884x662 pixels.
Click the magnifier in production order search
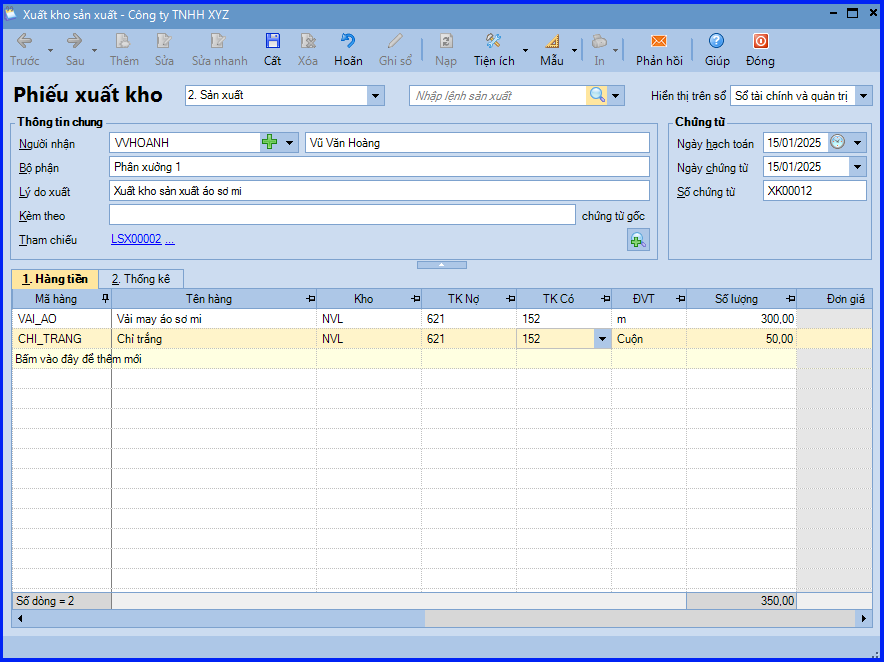pos(597,95)
